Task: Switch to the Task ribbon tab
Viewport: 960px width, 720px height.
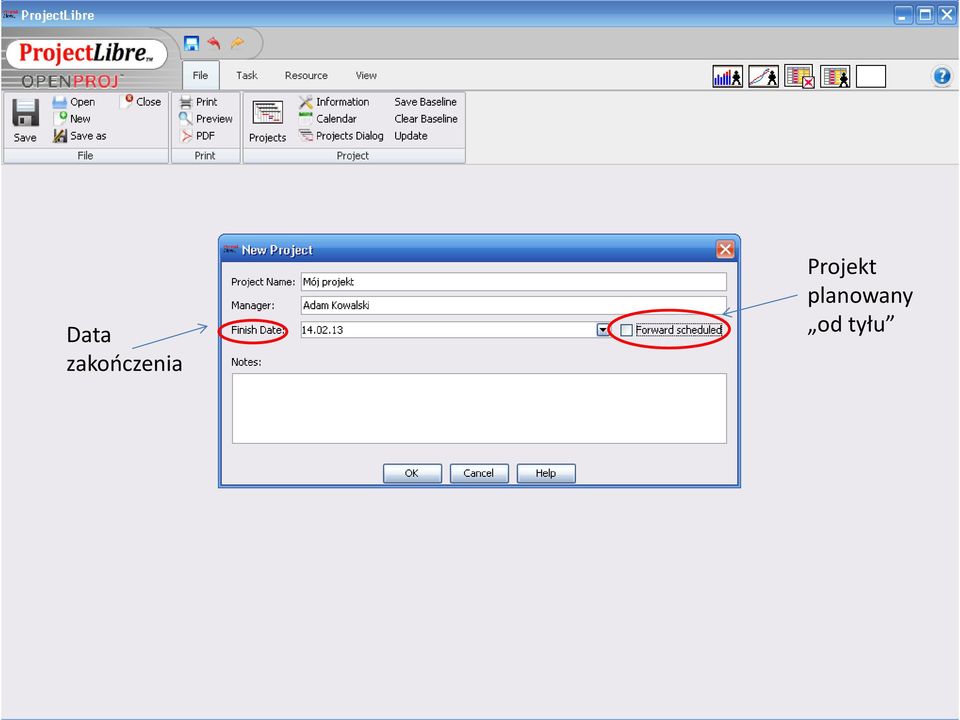Action: [247, 75]
